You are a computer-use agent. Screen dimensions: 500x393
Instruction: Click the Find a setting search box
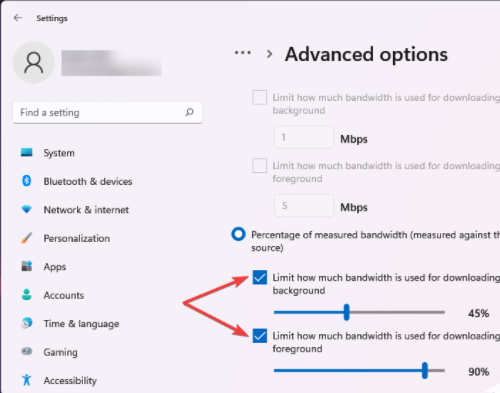coord(107,113)
